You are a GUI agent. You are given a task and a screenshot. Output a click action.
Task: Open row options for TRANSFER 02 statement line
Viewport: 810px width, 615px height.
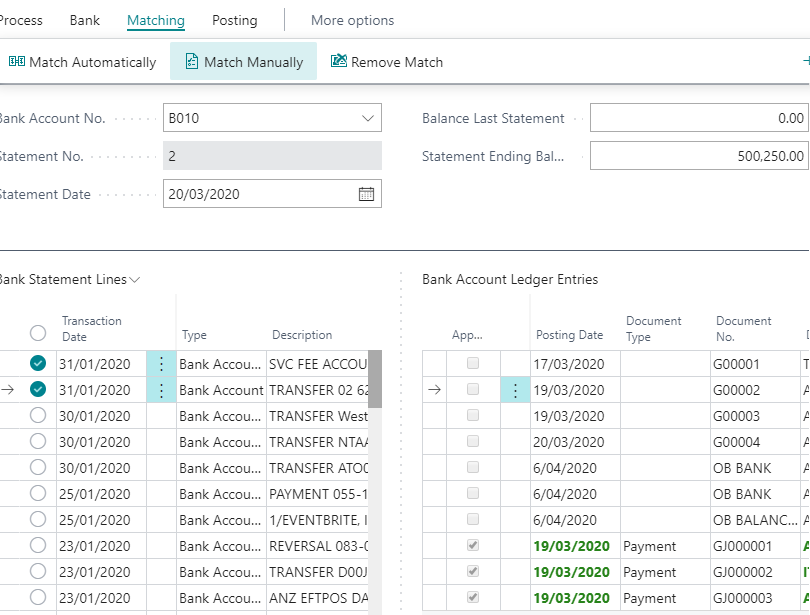(161, 390)
